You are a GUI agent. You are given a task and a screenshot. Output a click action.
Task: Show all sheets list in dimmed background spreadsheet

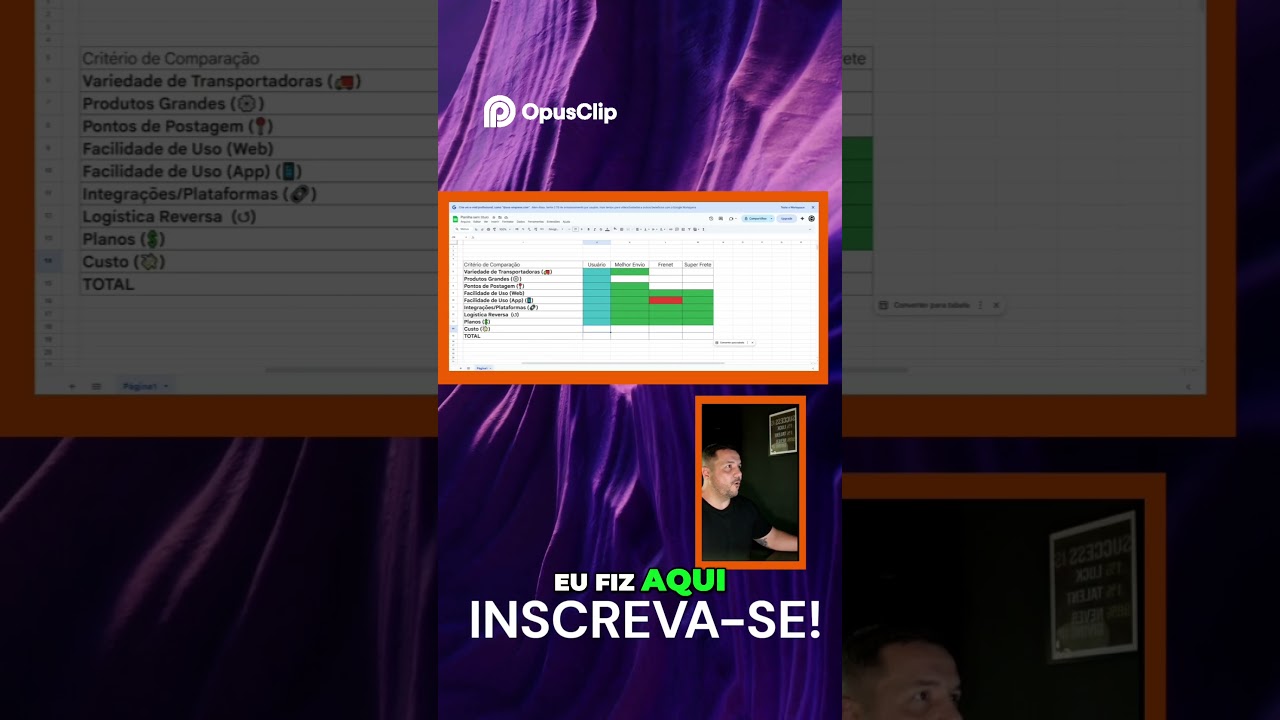[x=97, y=386]
